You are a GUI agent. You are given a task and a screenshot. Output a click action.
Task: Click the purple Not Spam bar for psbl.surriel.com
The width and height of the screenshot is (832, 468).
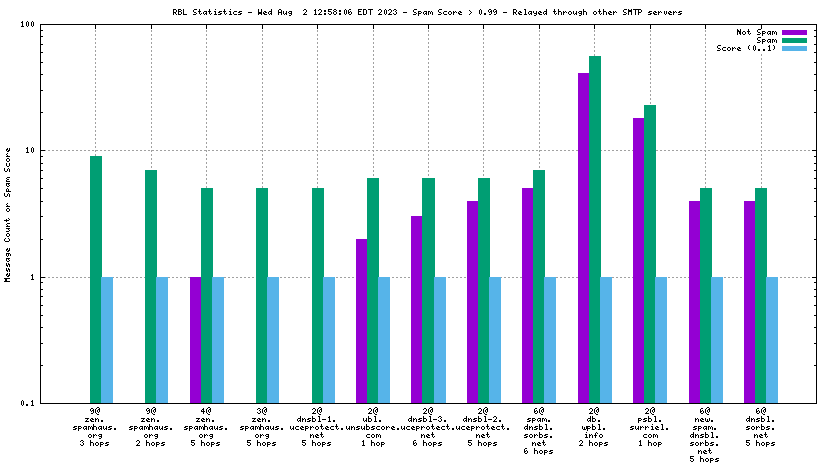(x=638, y=260)
